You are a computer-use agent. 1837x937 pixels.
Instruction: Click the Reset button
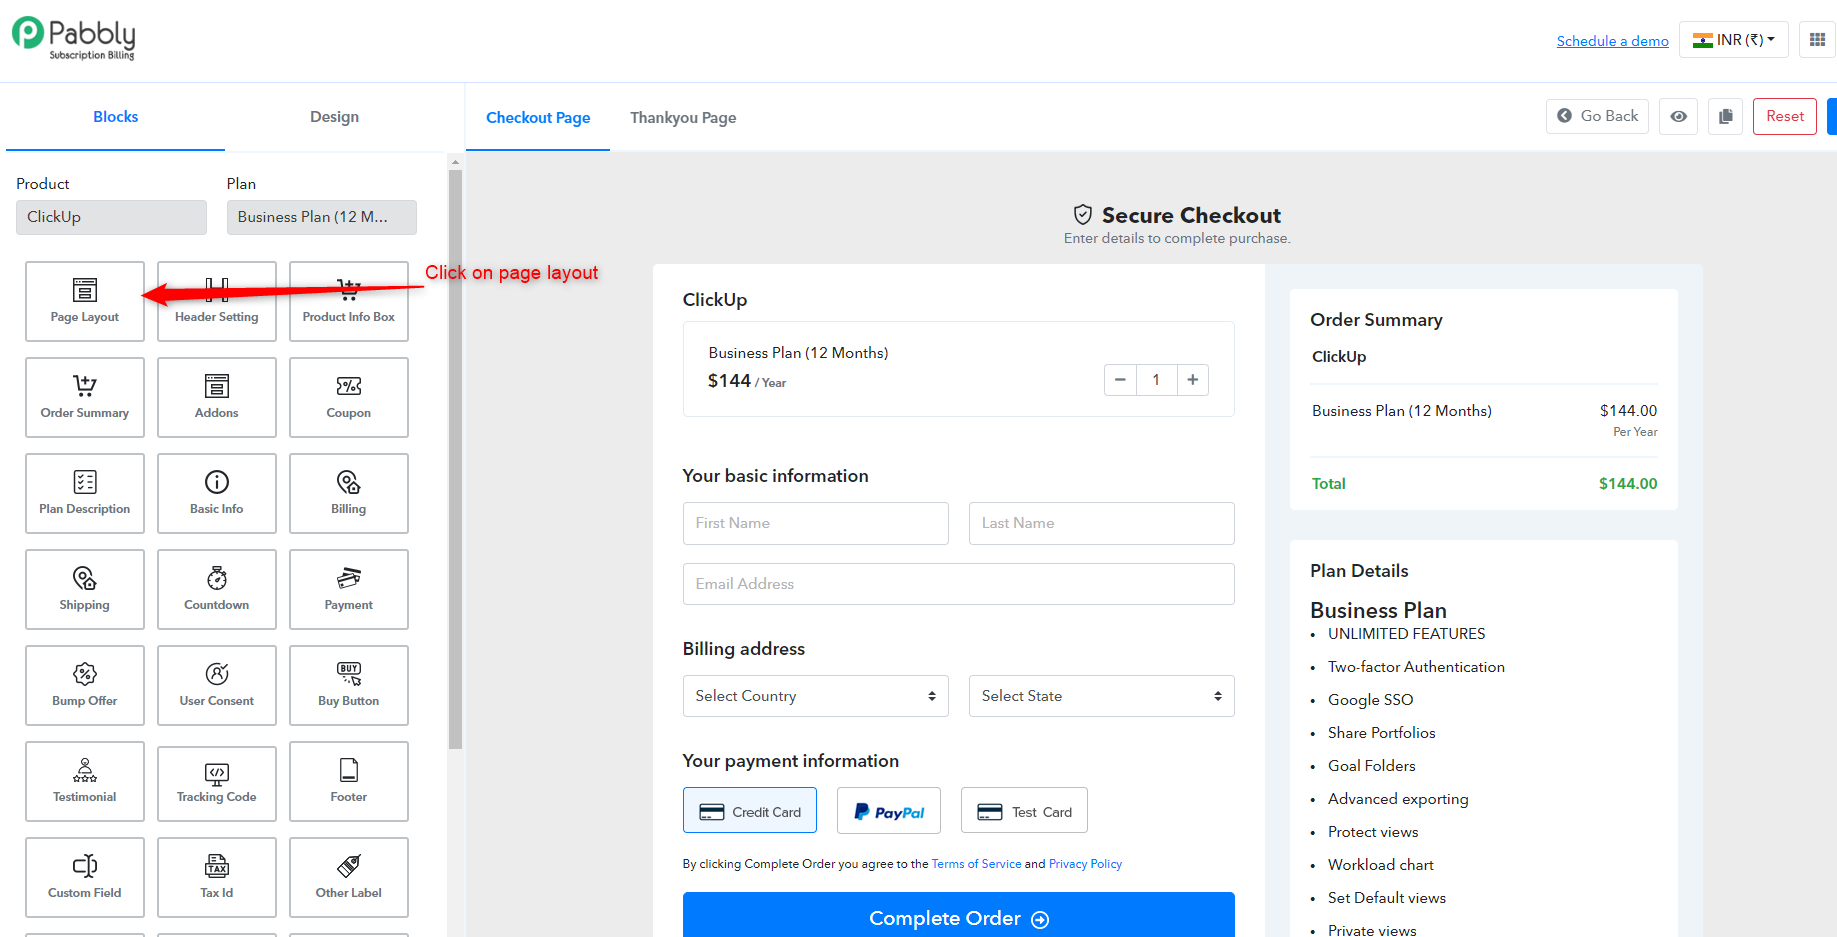coord(1785,116)
